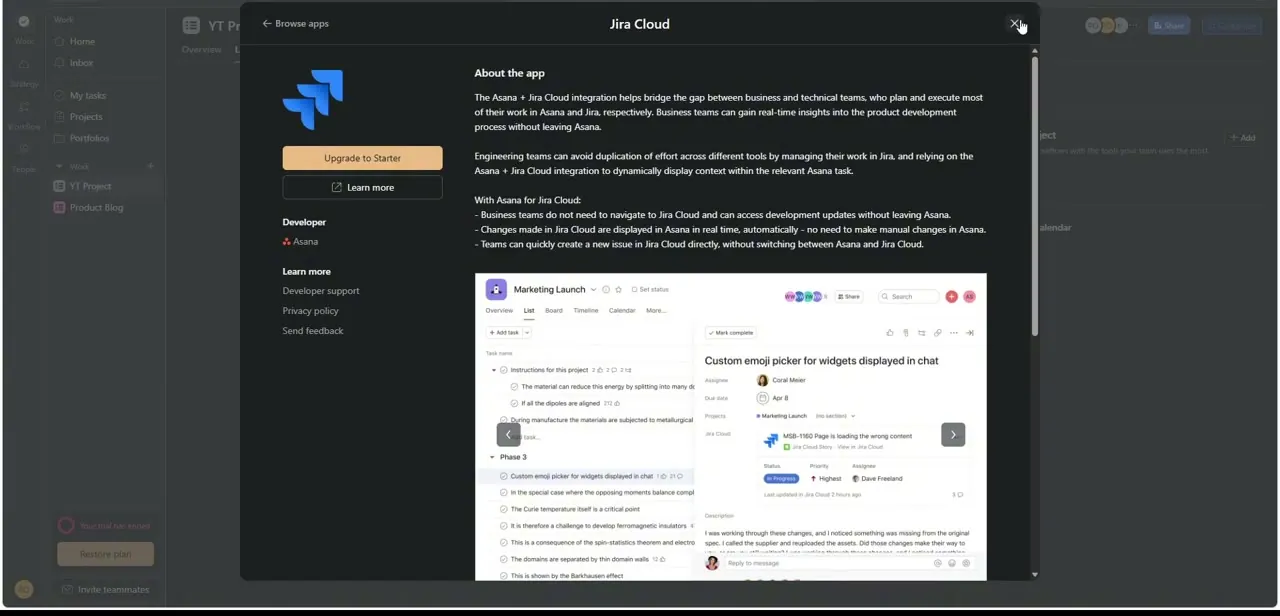Image resolution: width=1280 pixels, height=616 pixels.
Task: Go back to Browse apps
Action: click(x=295, y=24)
